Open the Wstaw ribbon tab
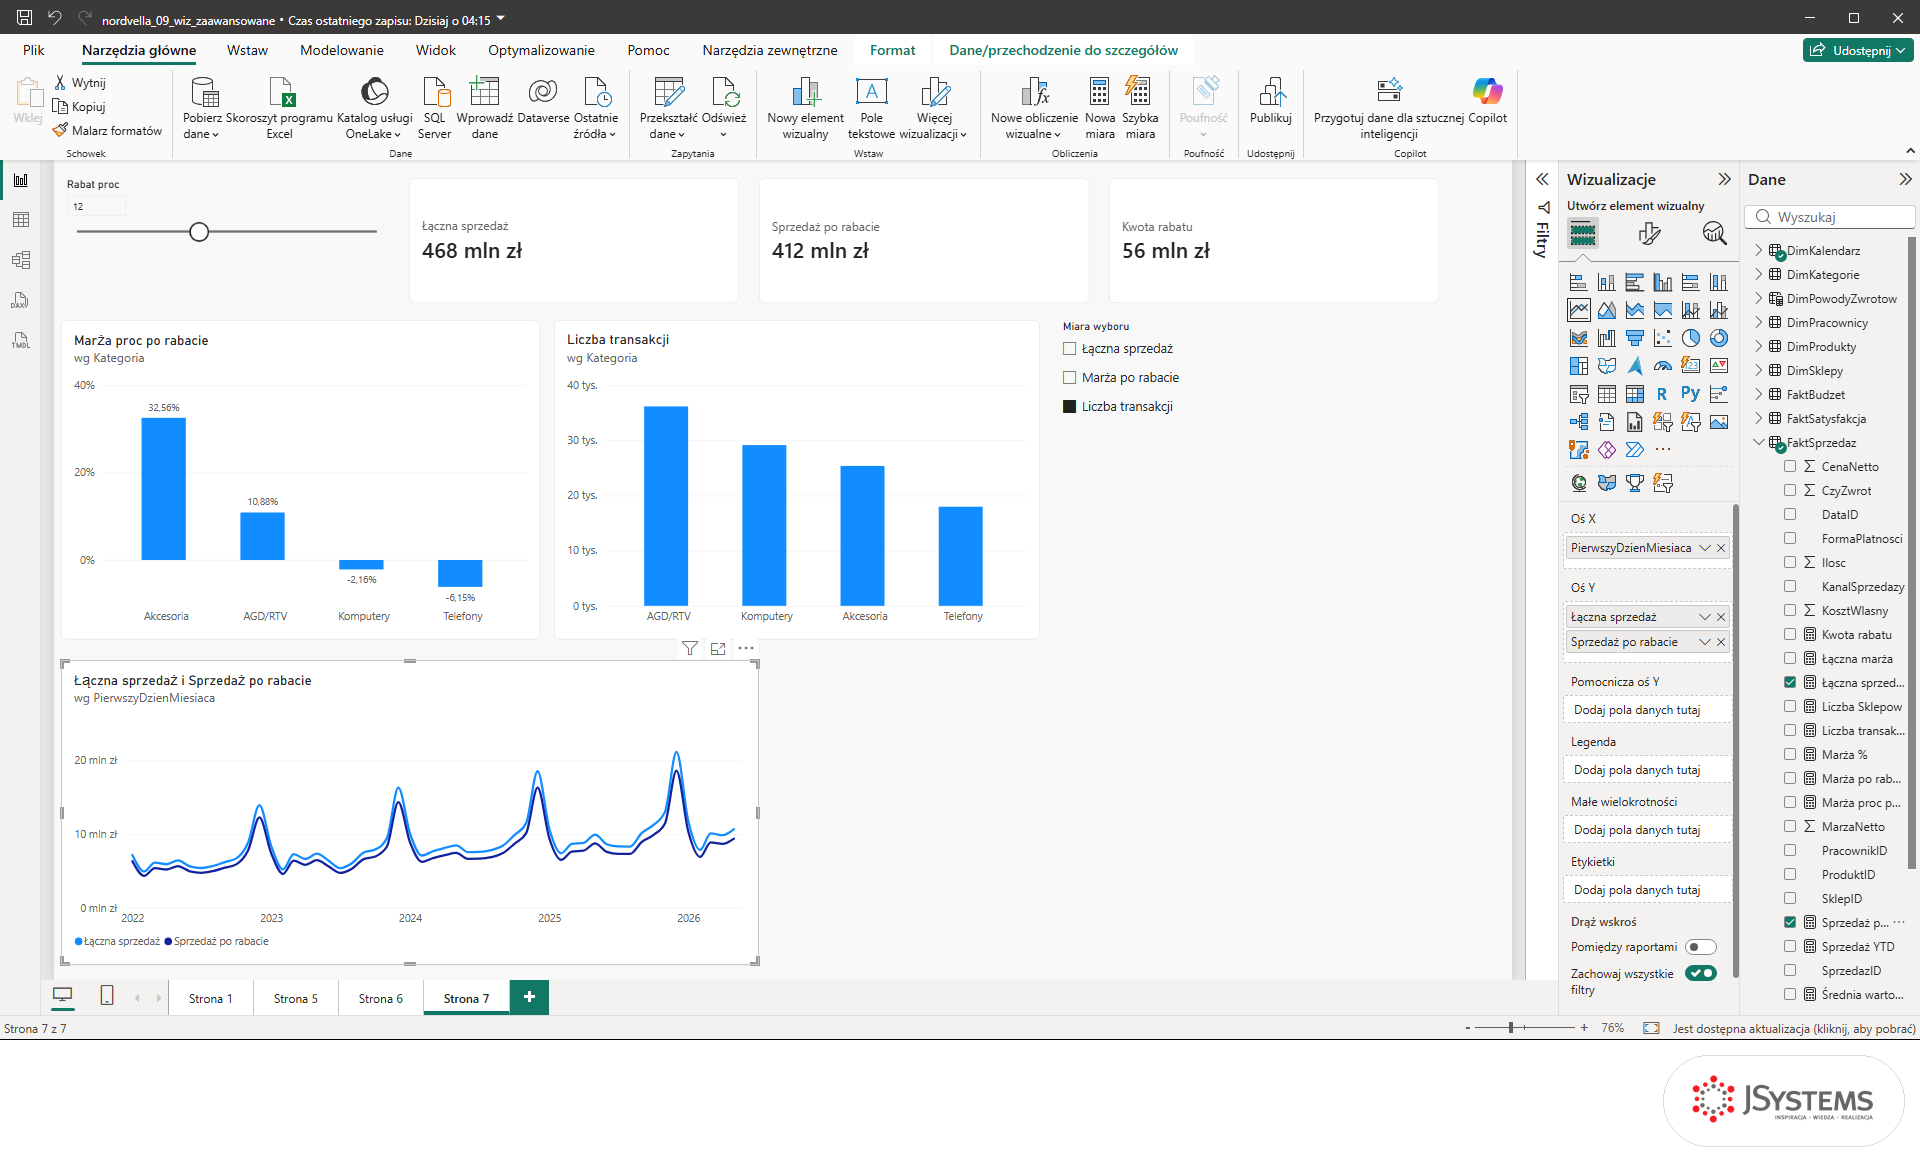This screenshot has height=1162, width=1920. point(247,50)
